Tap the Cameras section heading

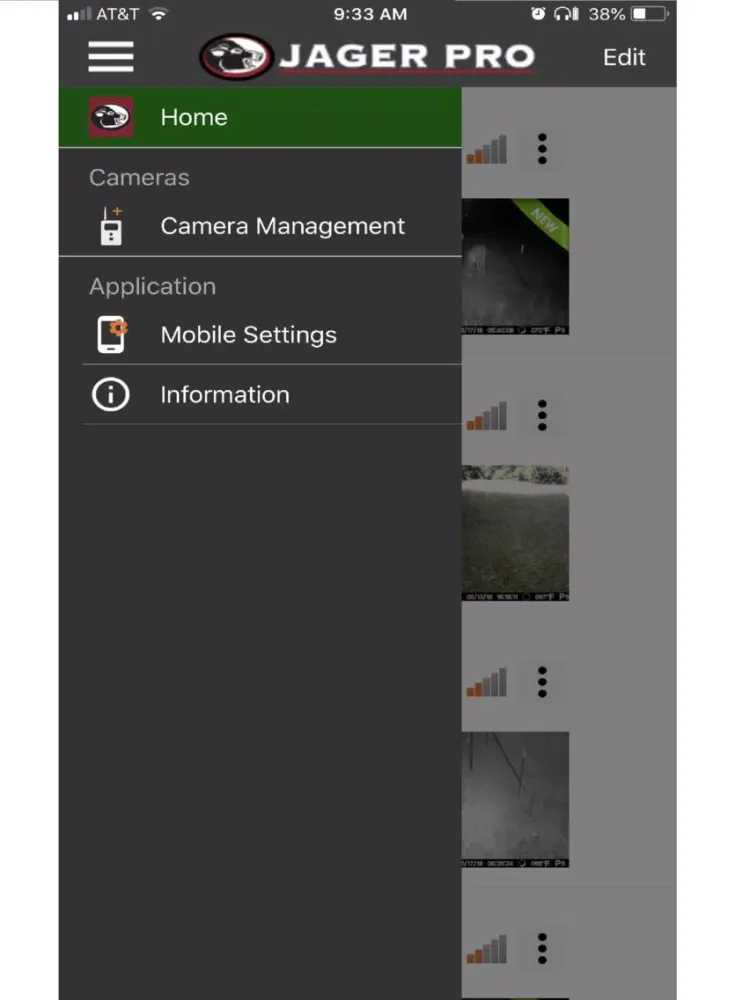pos(139,177)
